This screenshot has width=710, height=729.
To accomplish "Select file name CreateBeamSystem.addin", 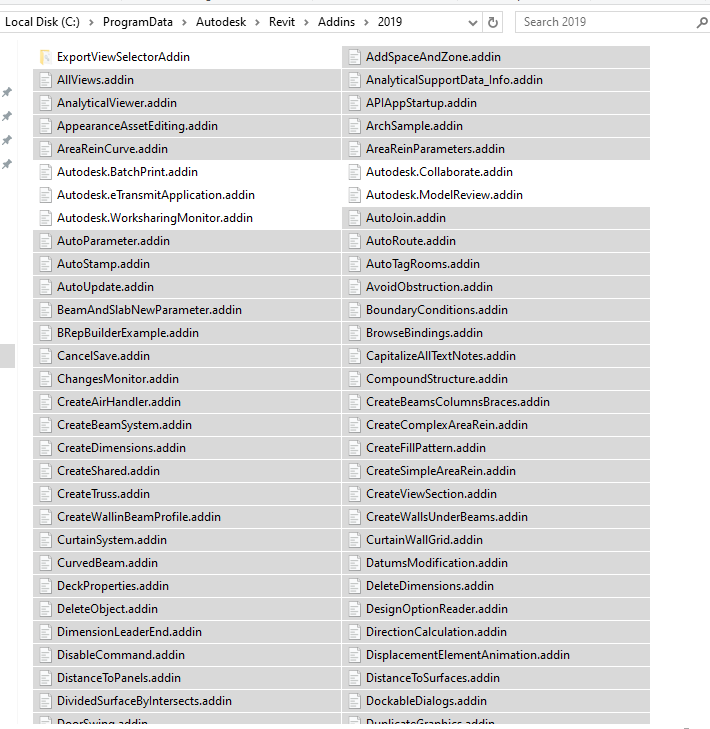I will point(124,425).
